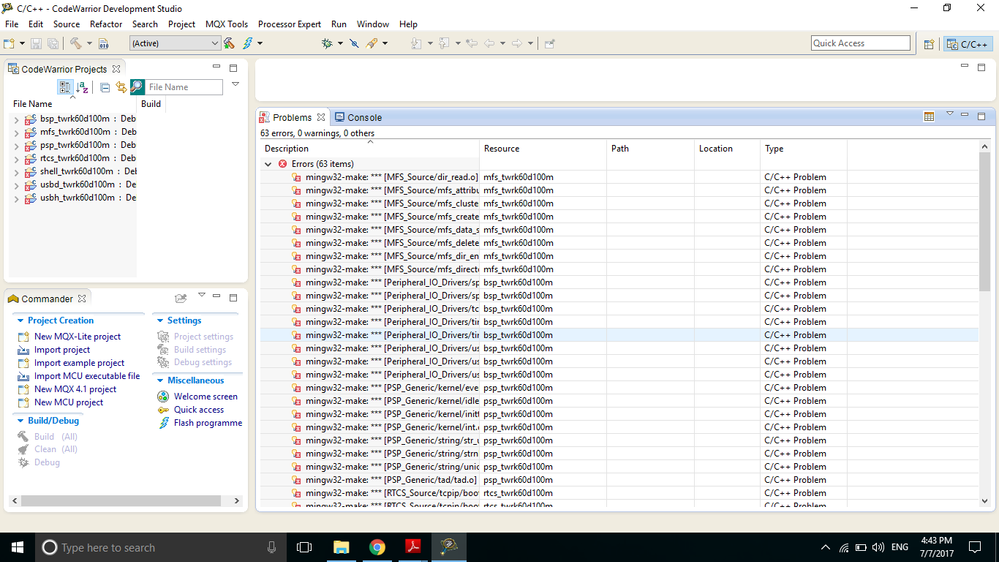
Task: Expand psp_twrk60d100m project
Action: point(16,146)
